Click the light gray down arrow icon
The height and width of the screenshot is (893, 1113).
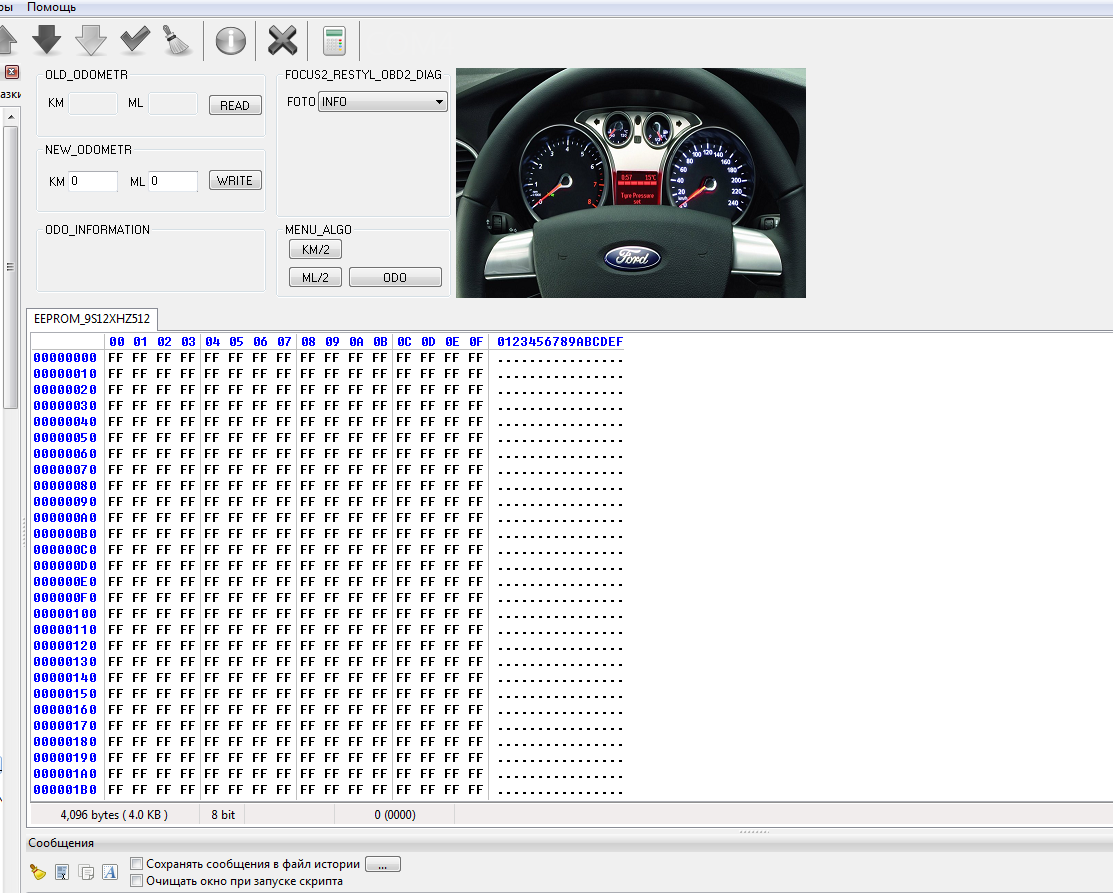point(91,40)
